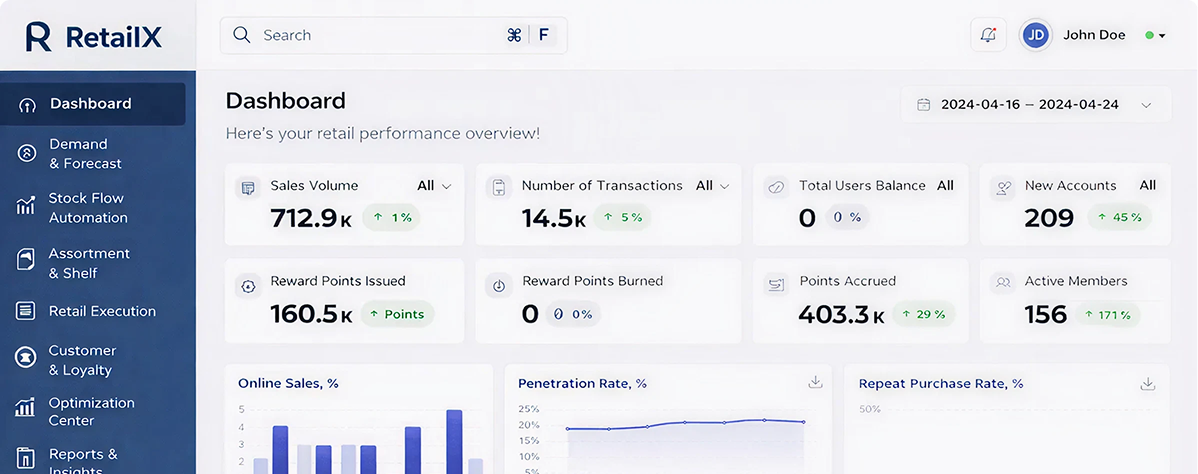The height and width of the screenshot is (474, 1198).
Task: Focus the Search input field
Action: [x=393, y=35]
